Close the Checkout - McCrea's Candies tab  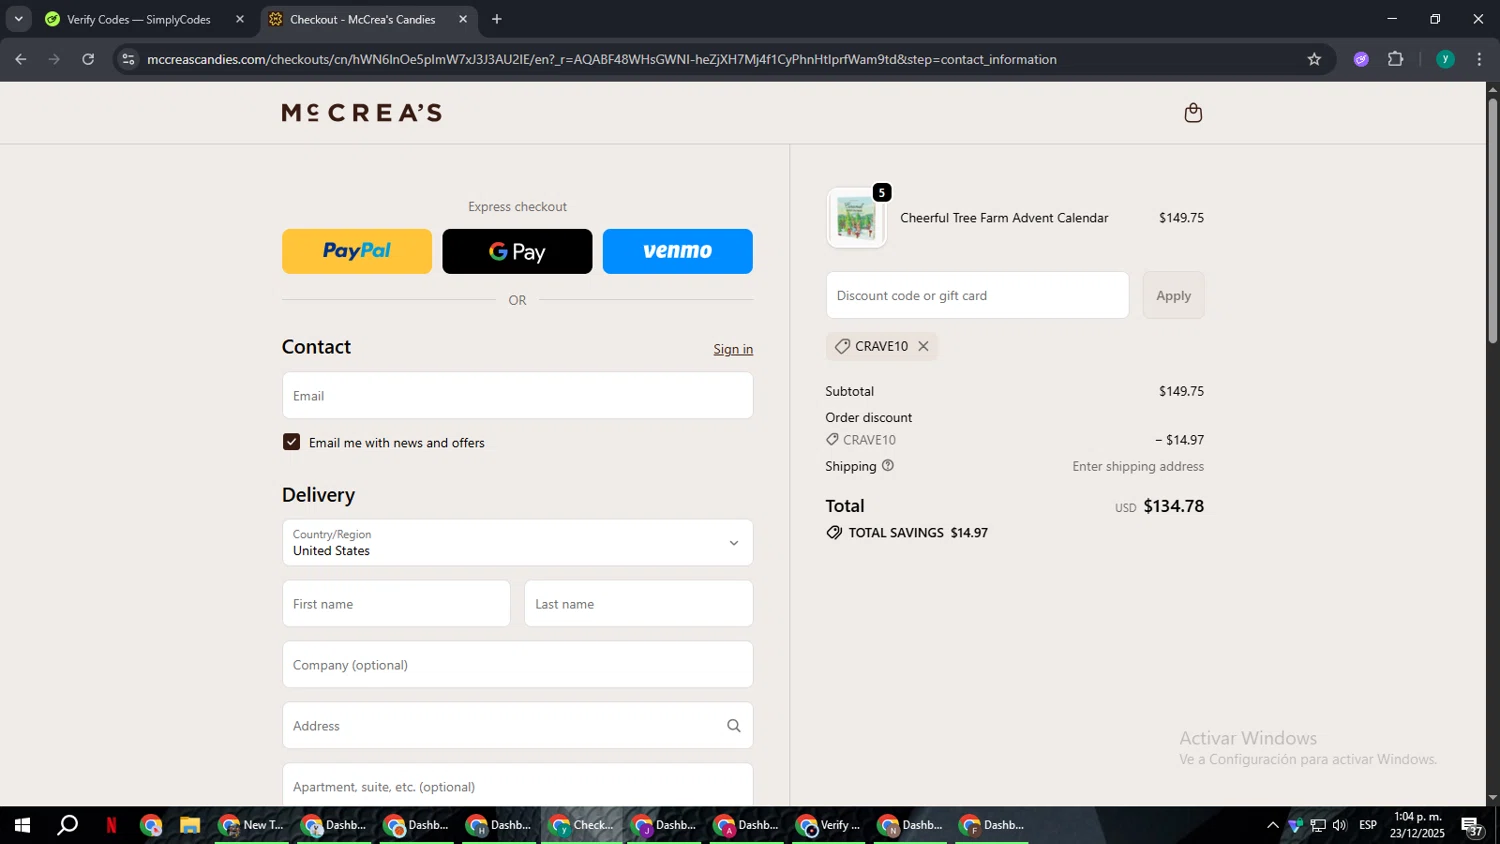pos(463,19)
